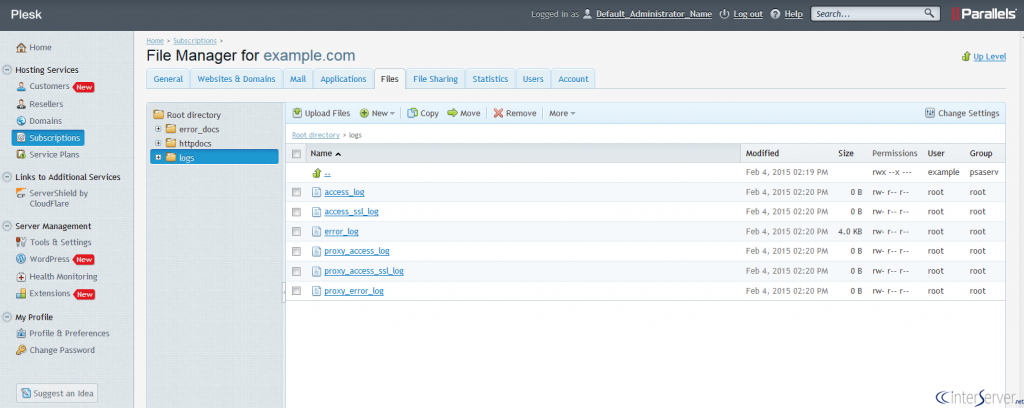Toggle the select-all checkbox in header
1024x408 pixels.
[x=296, y=154]
